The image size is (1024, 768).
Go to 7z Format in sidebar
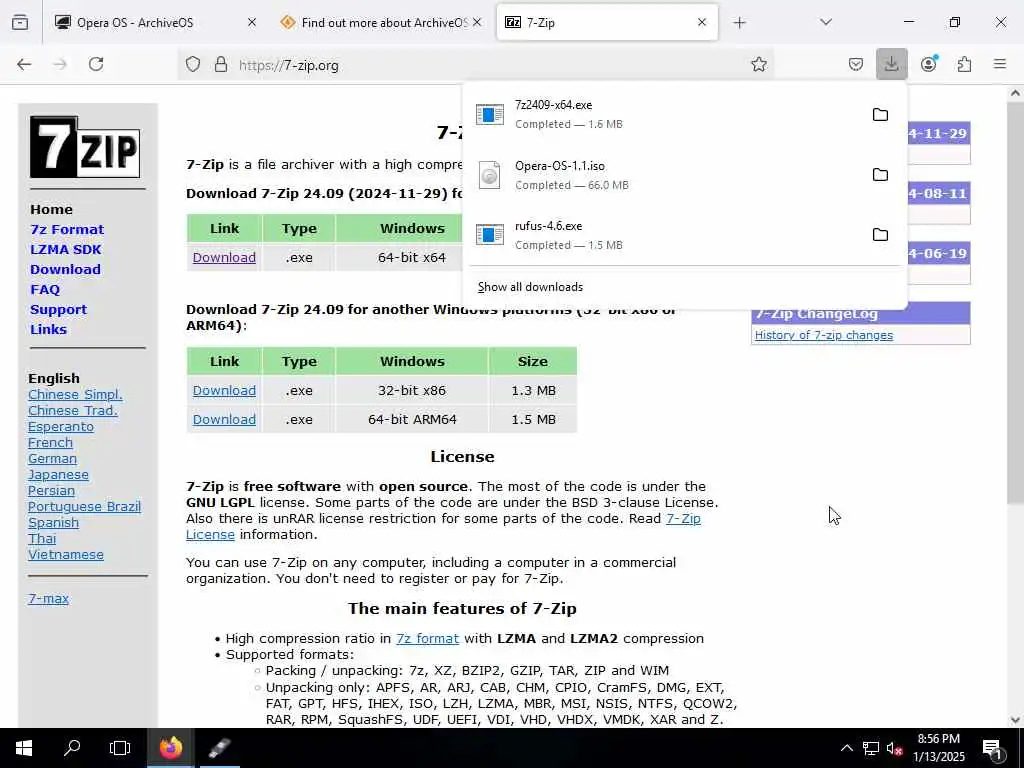point(67,230)
